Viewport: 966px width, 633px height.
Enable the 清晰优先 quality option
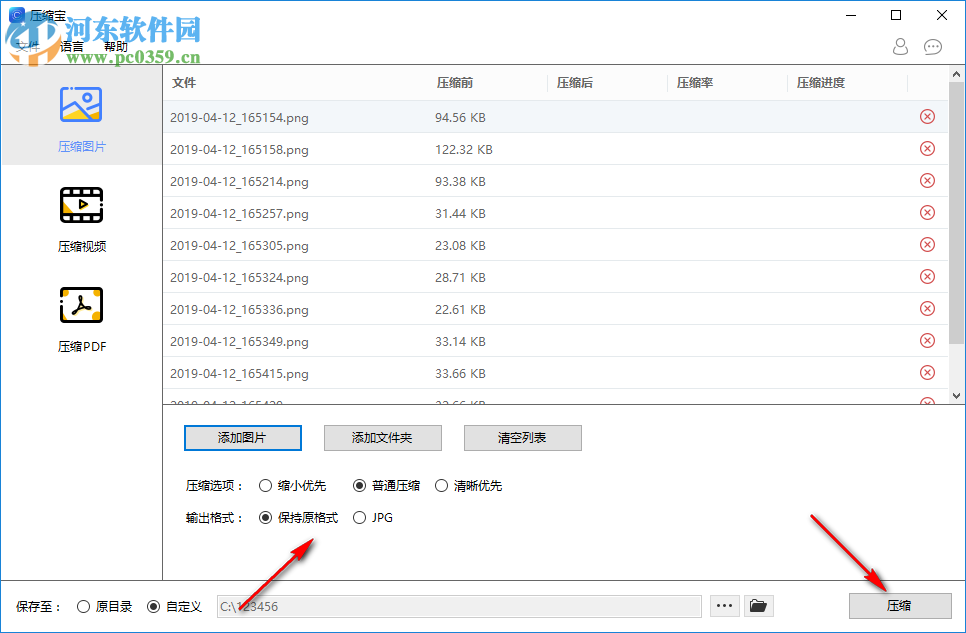click(x=441, y=485)
